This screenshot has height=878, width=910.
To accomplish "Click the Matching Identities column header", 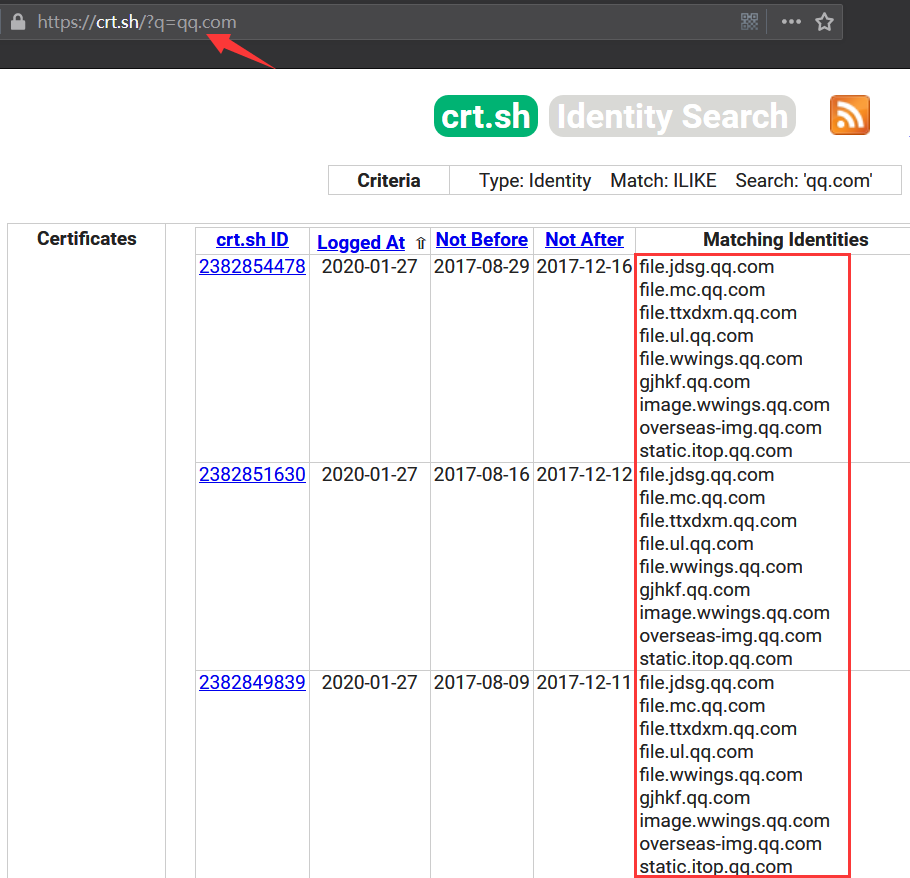I will tap(786, 240).
